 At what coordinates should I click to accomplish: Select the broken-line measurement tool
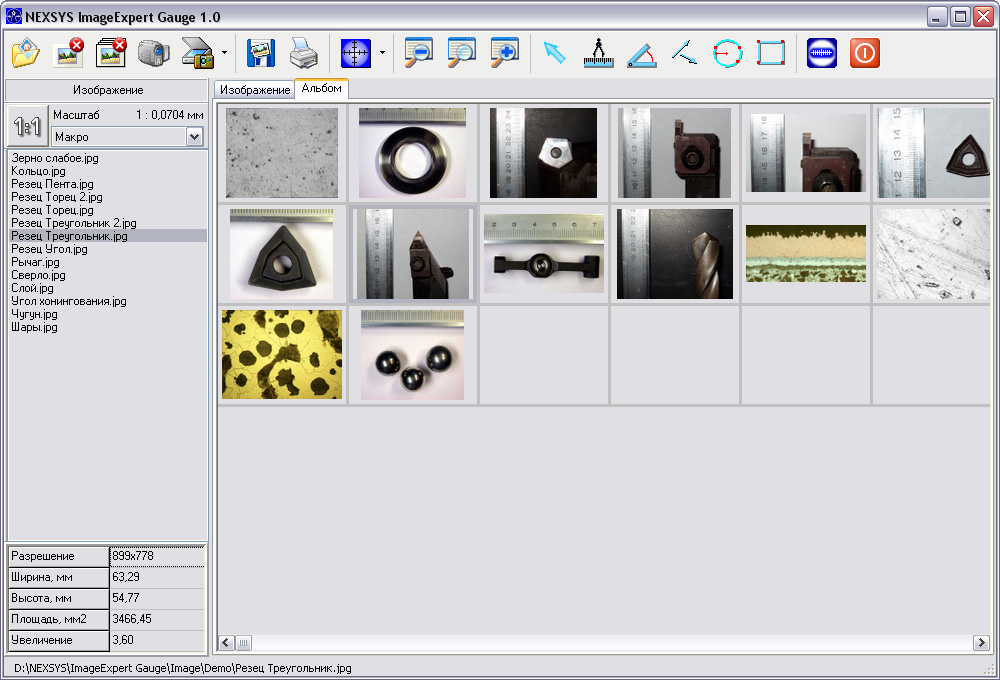(684, 53)
